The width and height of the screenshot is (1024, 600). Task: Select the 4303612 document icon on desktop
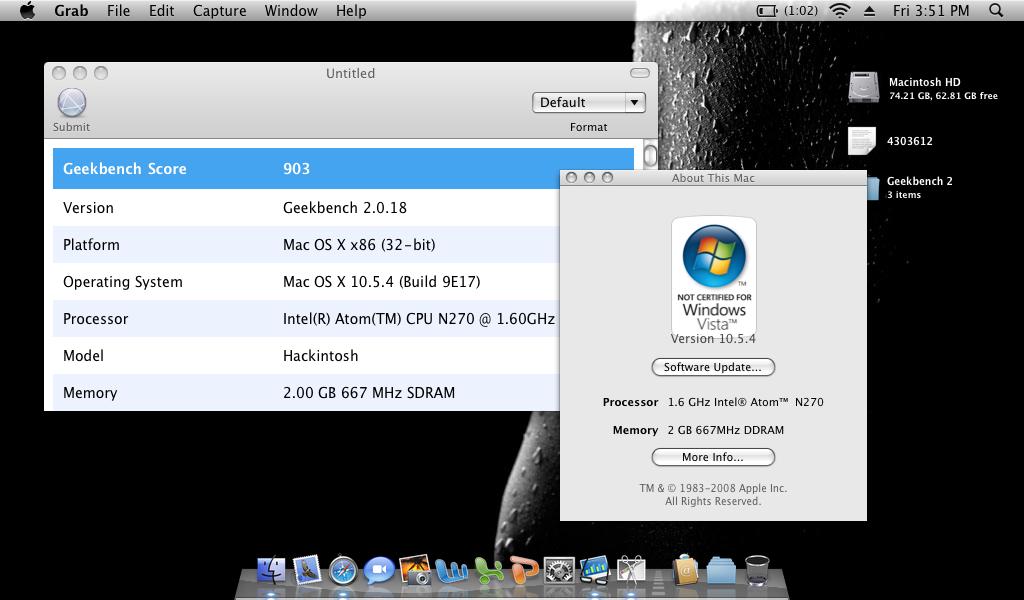coord(862,141)
